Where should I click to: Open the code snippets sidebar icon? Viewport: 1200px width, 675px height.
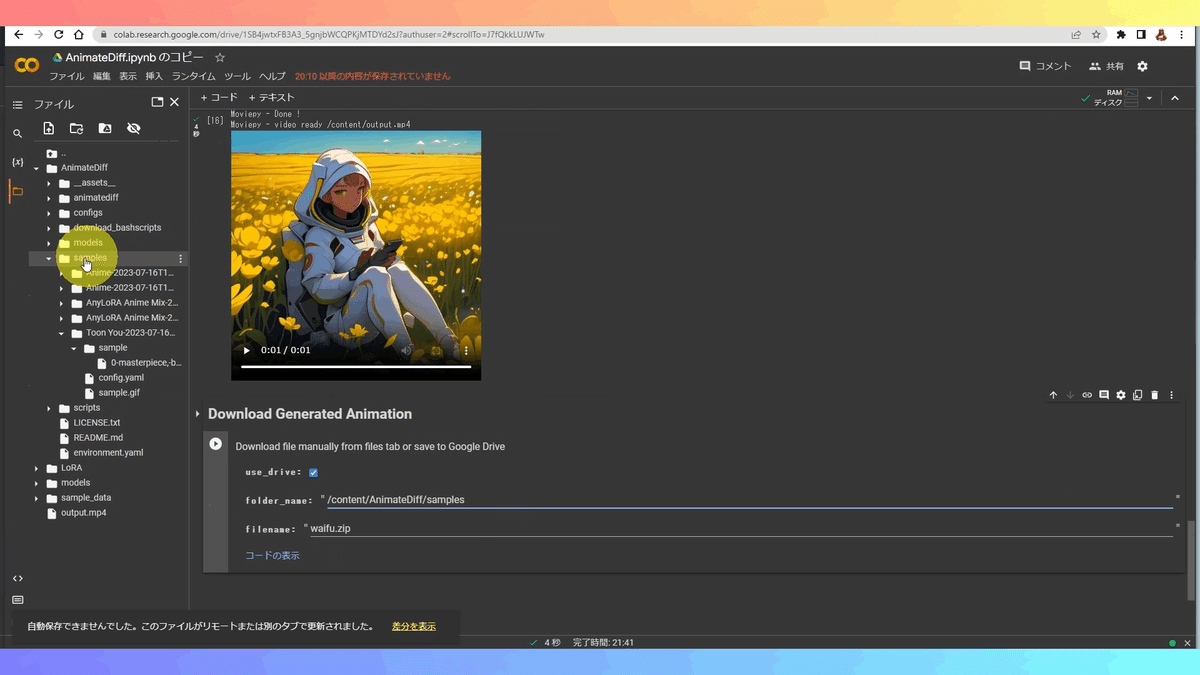point(17,578)
